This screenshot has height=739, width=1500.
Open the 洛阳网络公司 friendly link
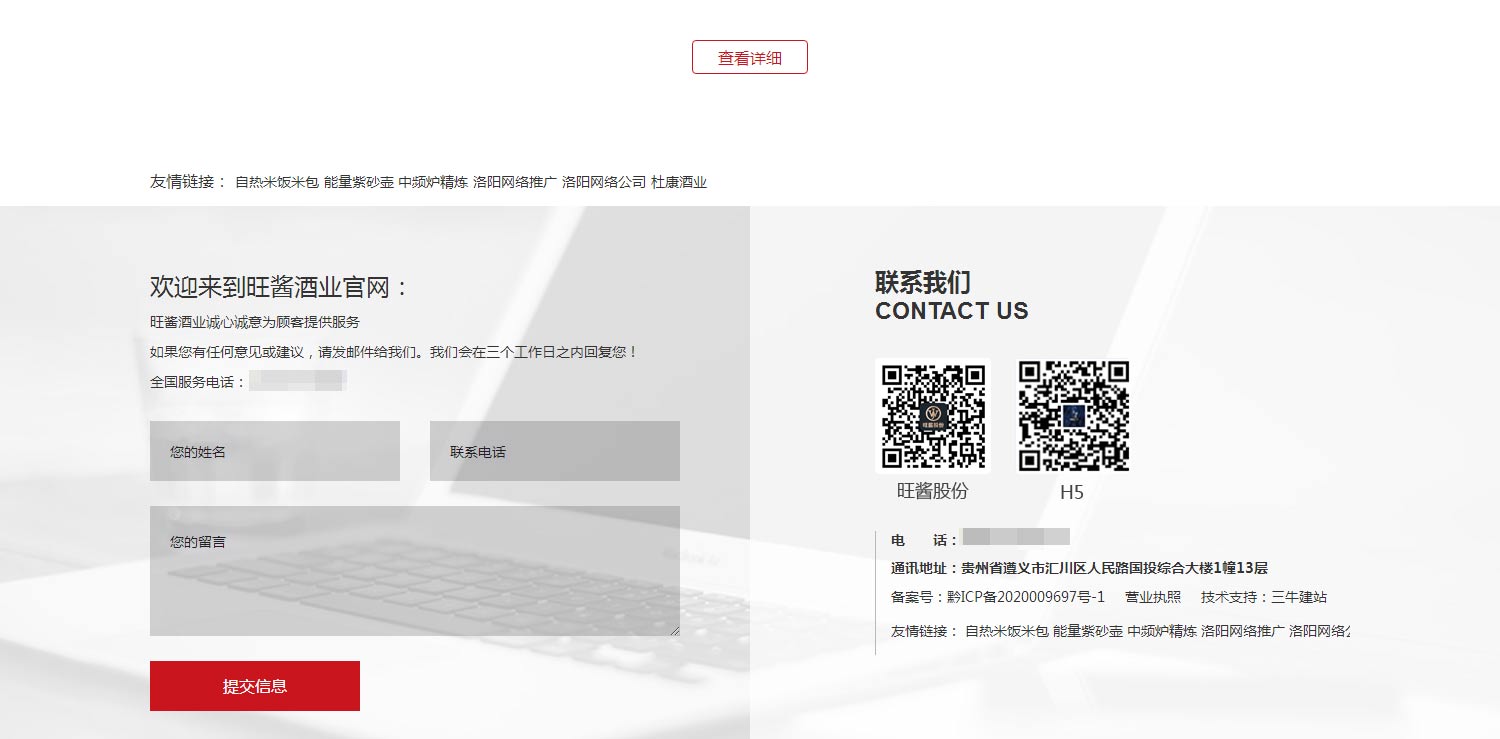602,182
